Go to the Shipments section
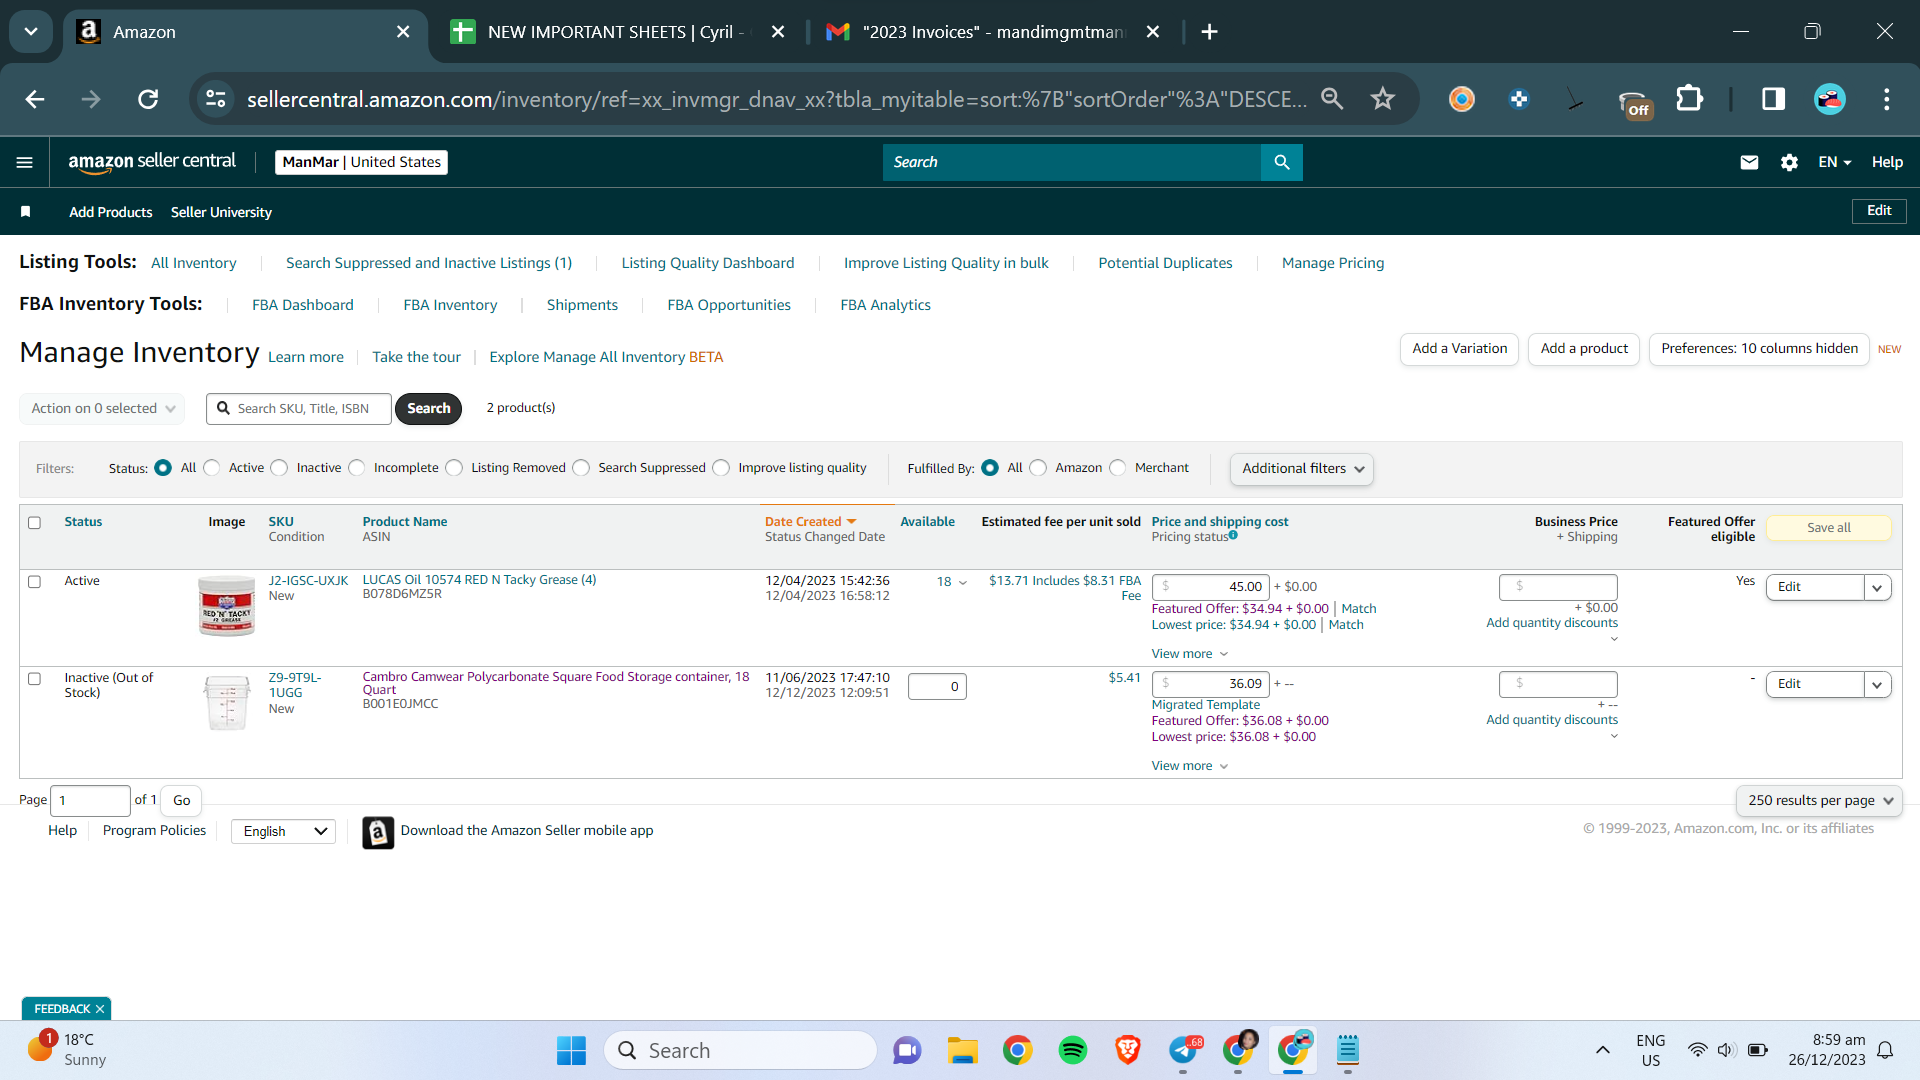1920x1080 pixels. click(582, 305)
